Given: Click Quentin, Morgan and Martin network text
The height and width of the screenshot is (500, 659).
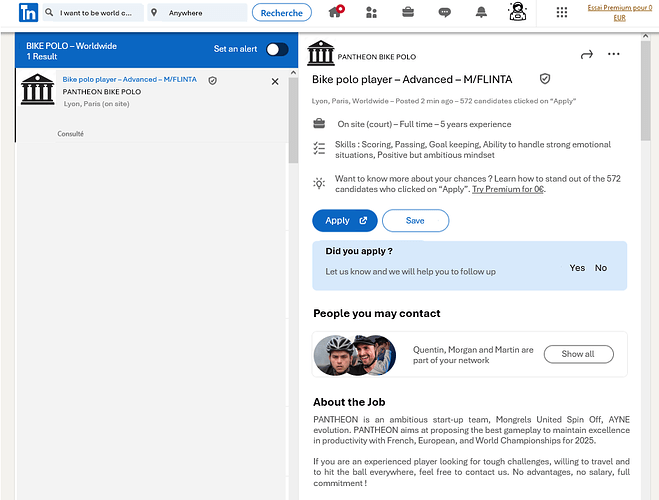Looking at the screenshot, I should pos(473,355).
